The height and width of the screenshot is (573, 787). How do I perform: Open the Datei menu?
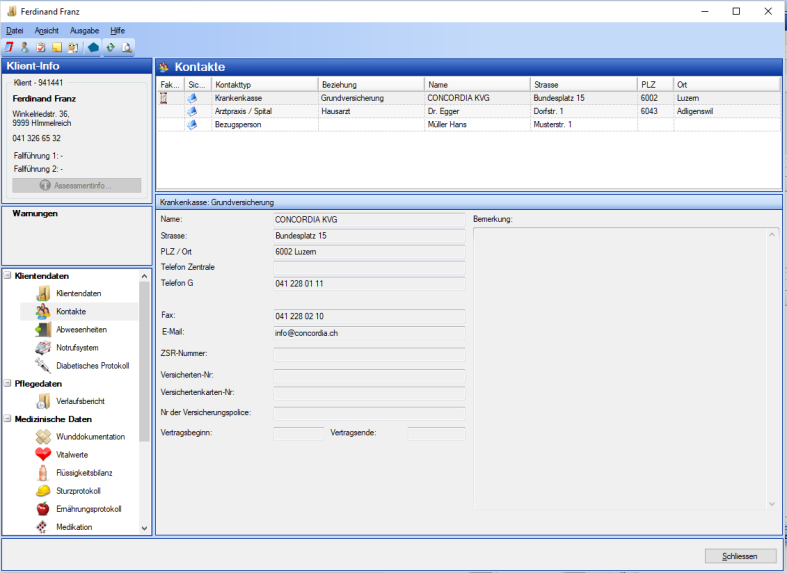pos(14,31)
